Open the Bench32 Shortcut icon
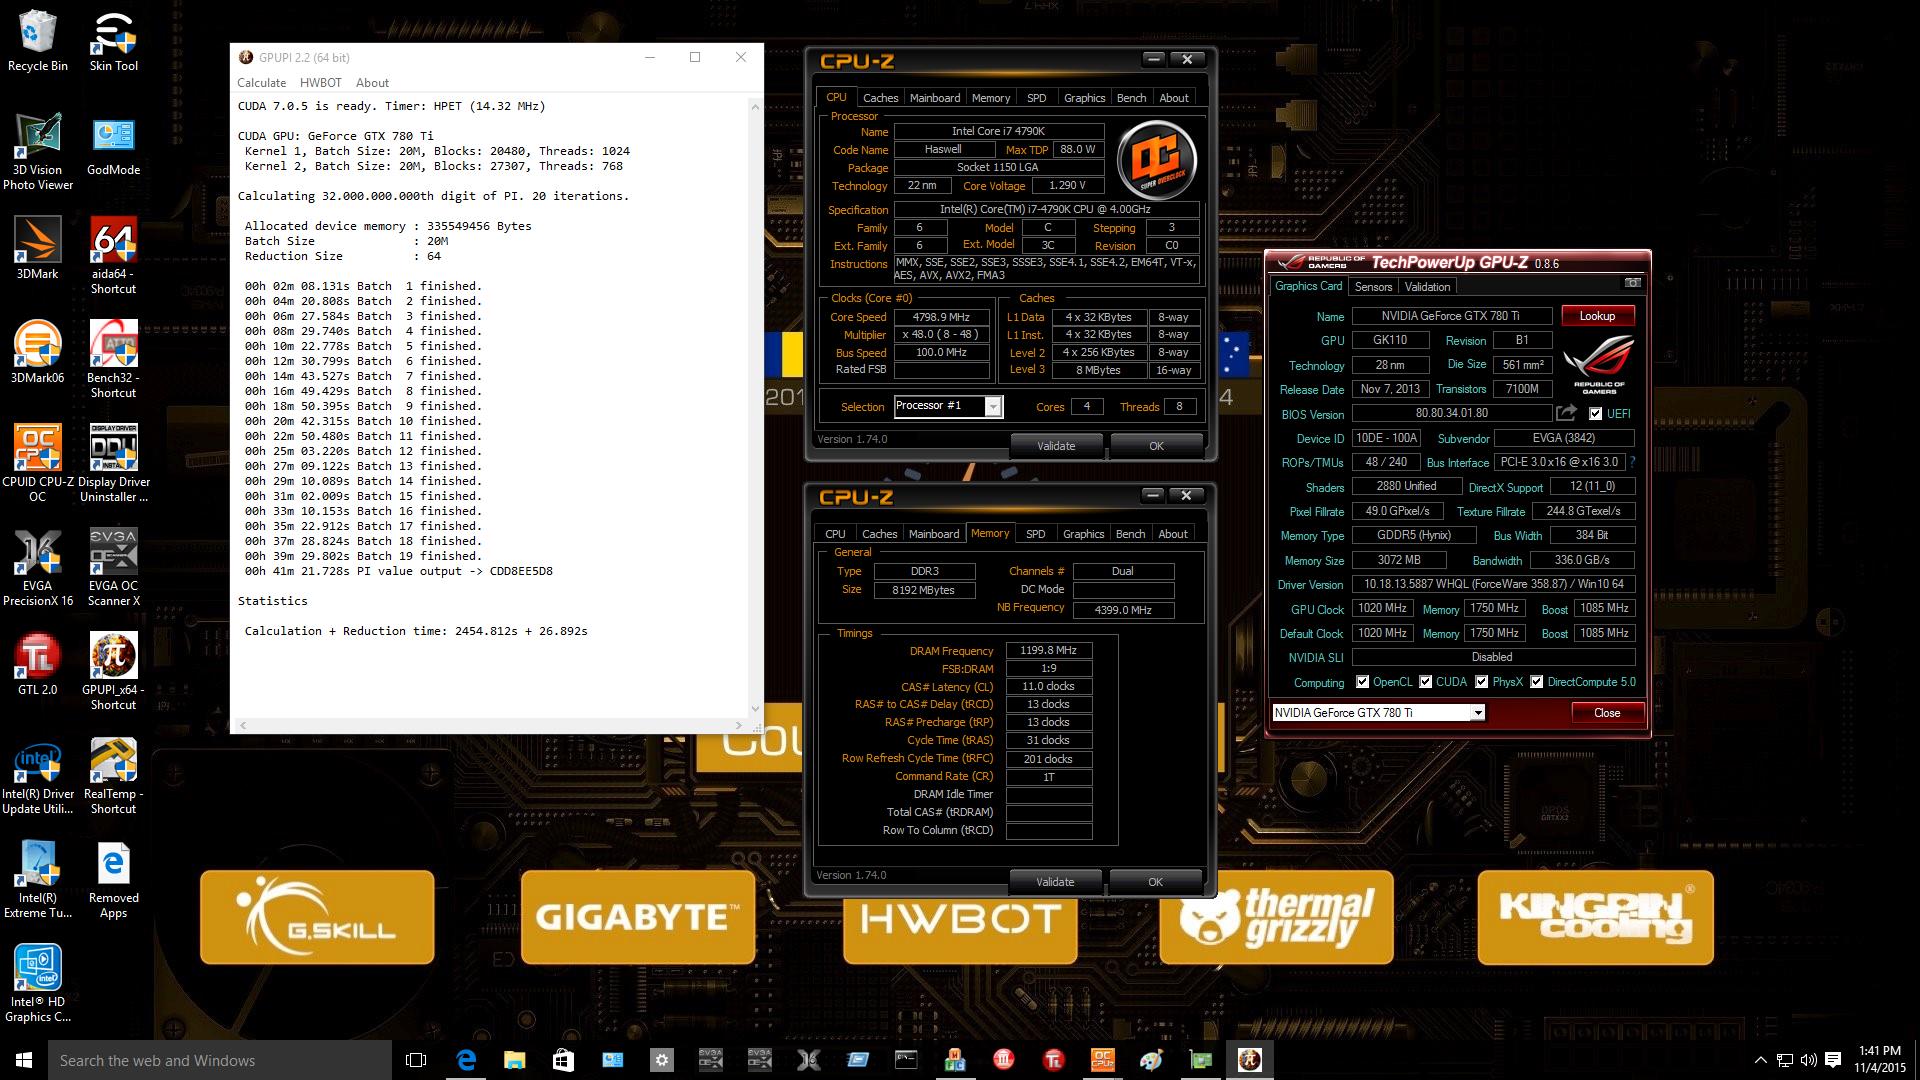The height and width of the screenshot is (1080, 1920). point(114,360)
